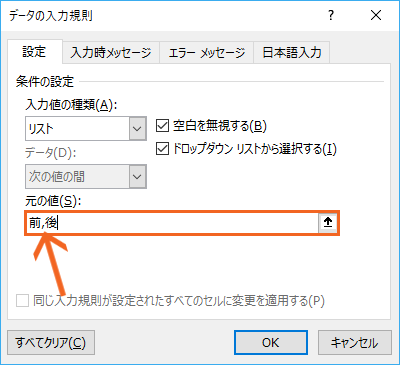
Task: Click the help question mark icon
Action: tap(331, 15)
